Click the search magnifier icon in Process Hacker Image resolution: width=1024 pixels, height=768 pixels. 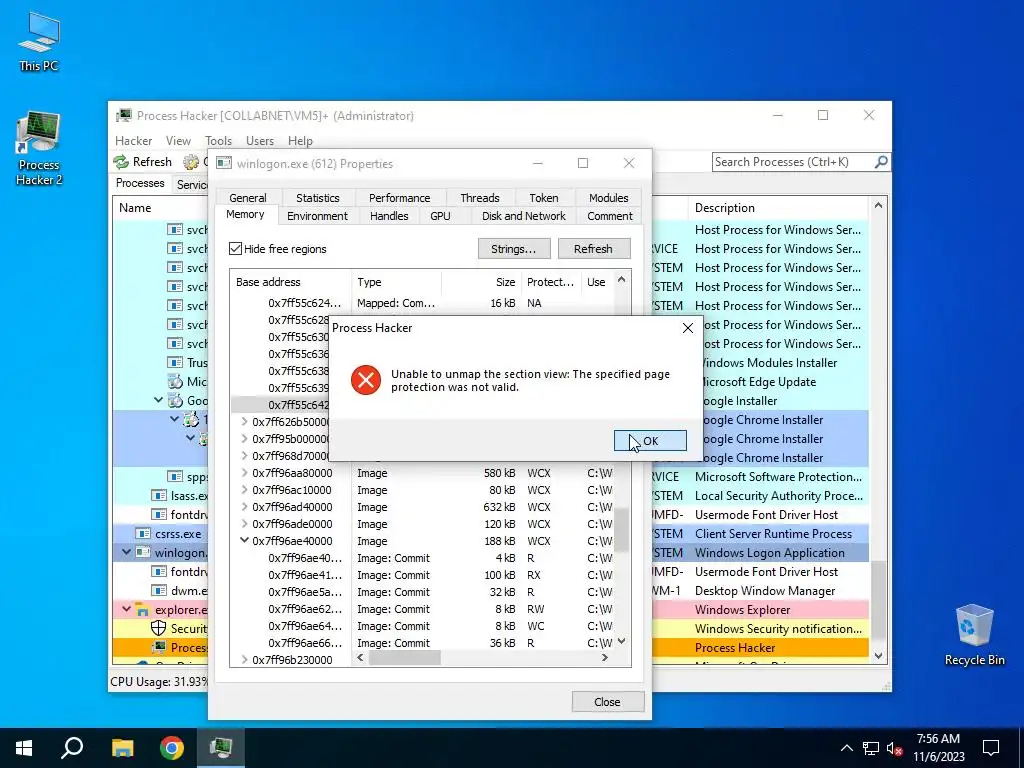tap(881, 161)
